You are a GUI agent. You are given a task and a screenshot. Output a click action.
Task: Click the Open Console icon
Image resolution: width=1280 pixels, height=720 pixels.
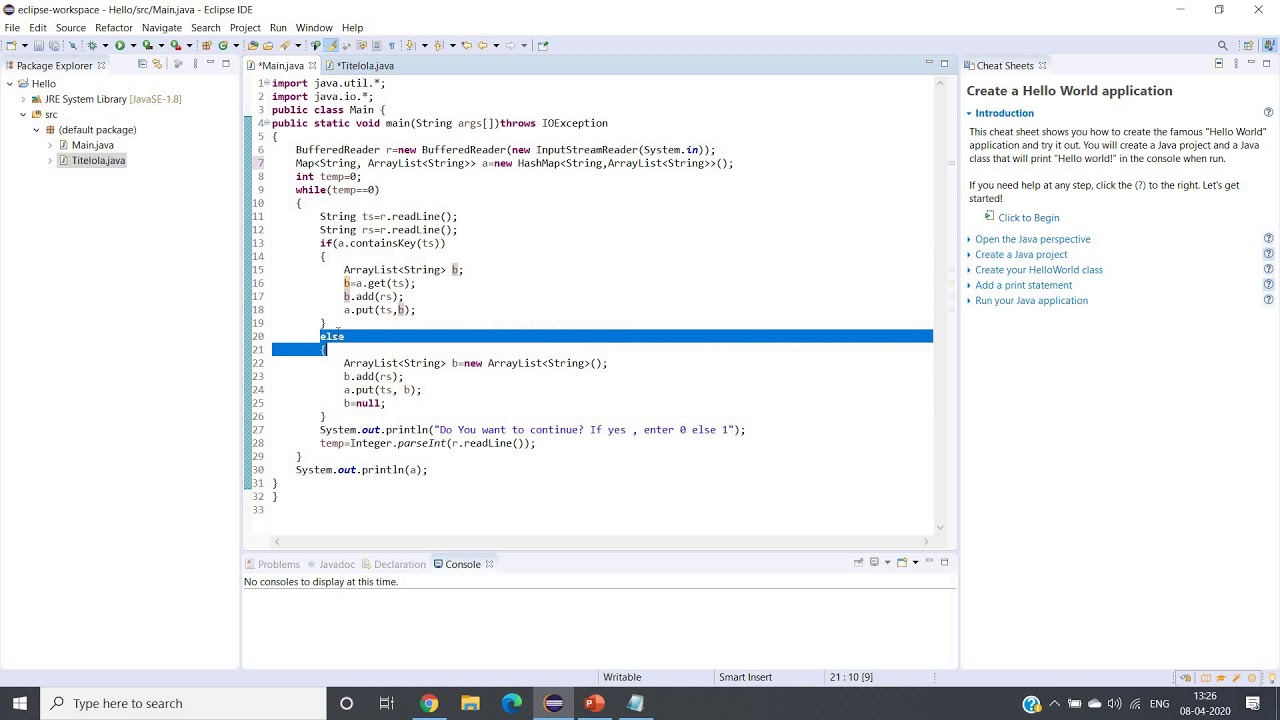[x=902, y=563]
